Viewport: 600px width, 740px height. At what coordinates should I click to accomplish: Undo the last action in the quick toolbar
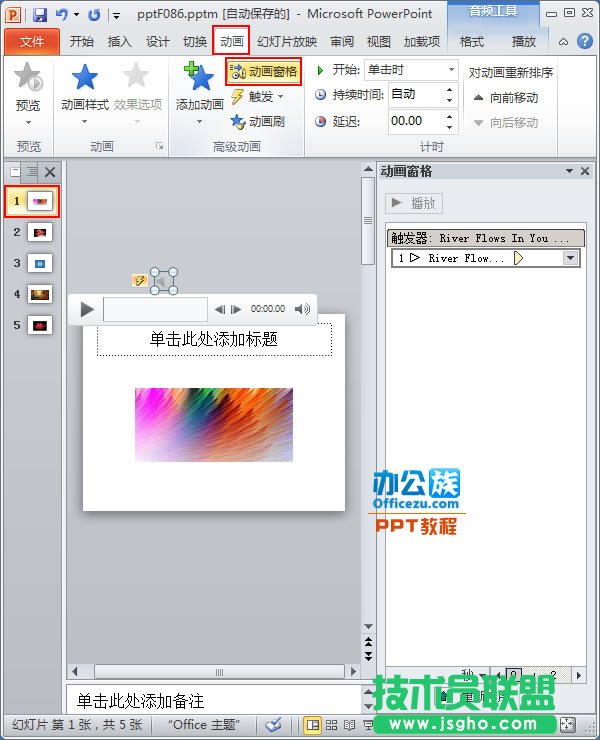[x=61, y=15]
